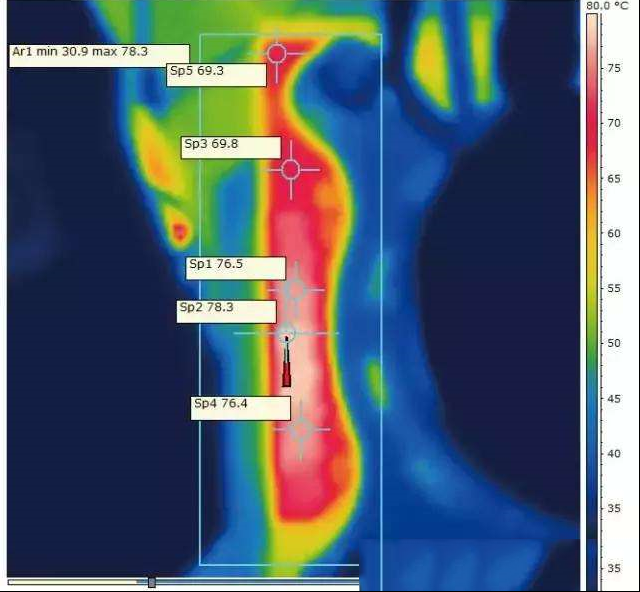Click the Sp1 spot crosshair marker
The width and height of the screenshot is (640, 592).
pyautogui.click(x=296, y=290)
